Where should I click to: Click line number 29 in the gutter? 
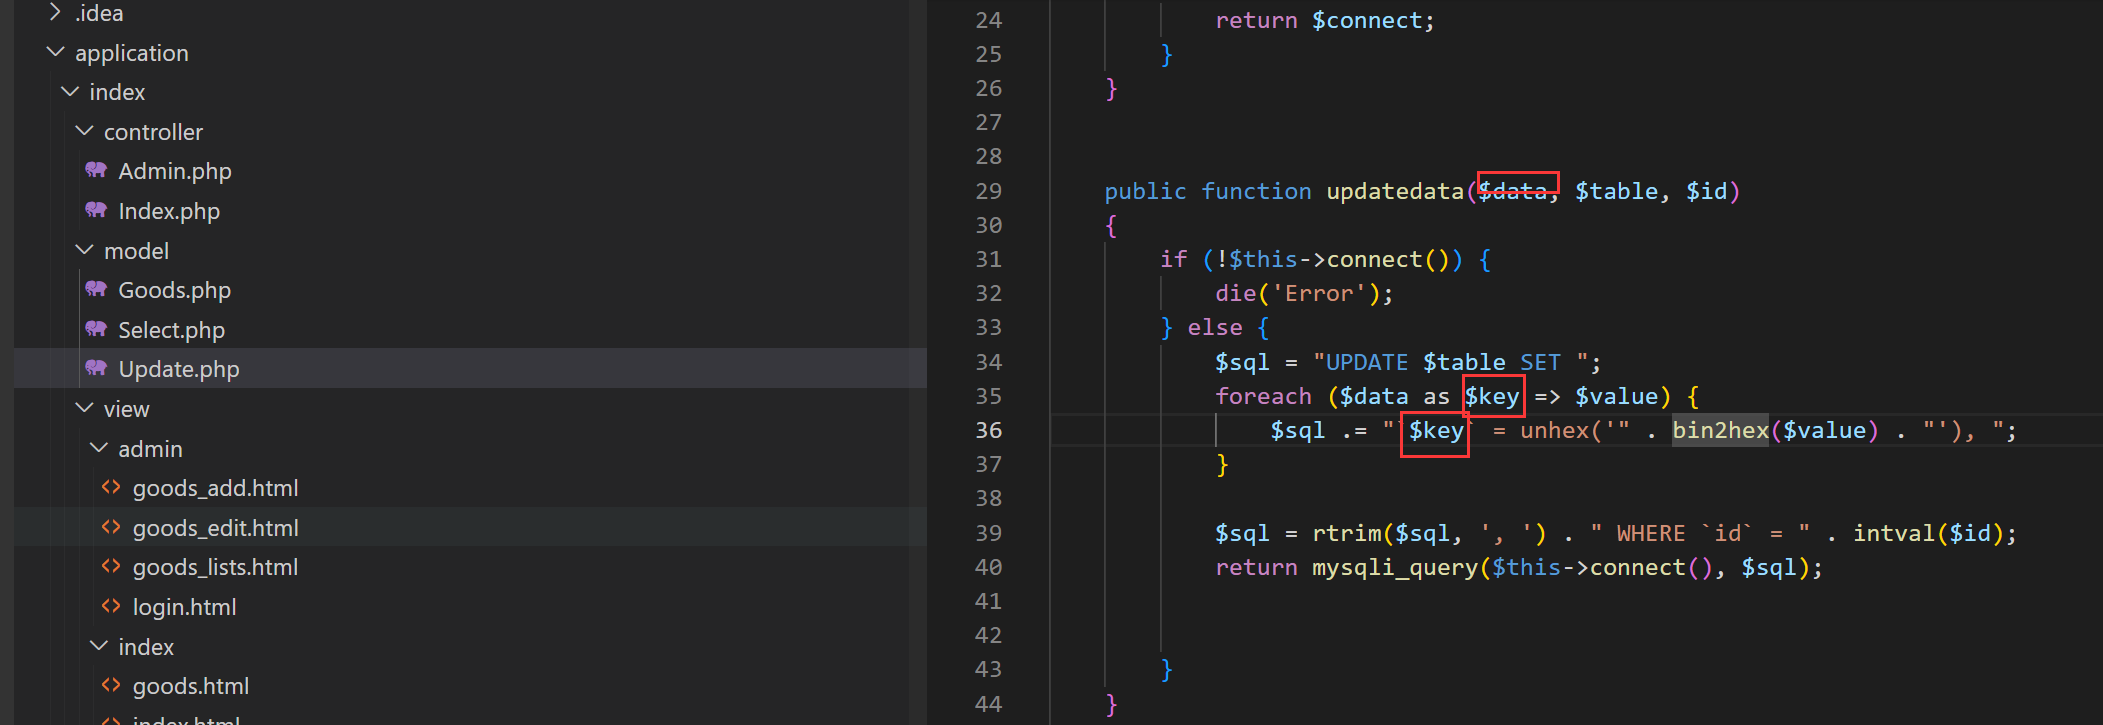(988, 191)
